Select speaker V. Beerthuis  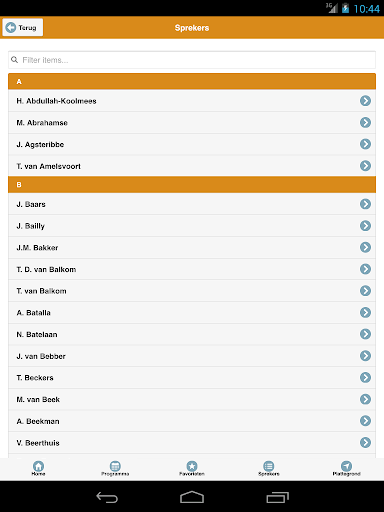point(192,443)
